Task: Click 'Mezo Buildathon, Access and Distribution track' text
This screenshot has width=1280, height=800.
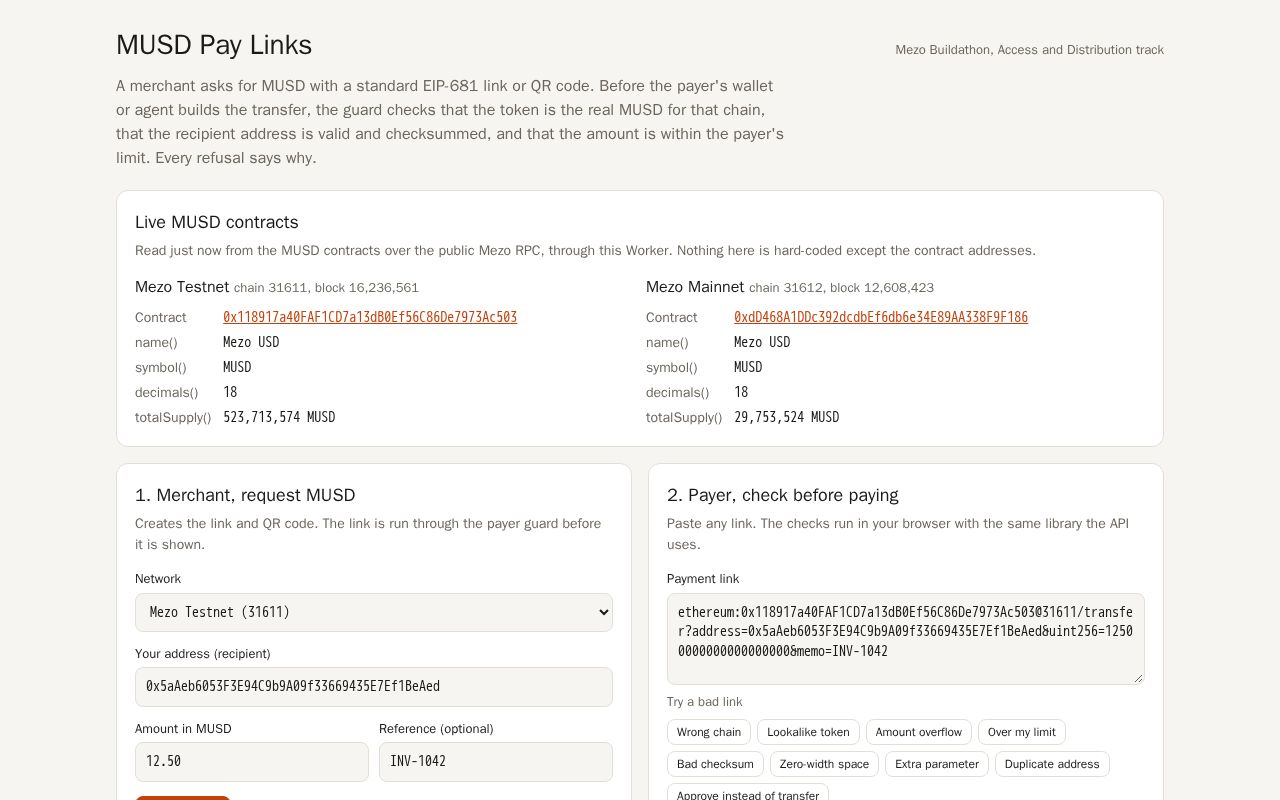Action: coord(1029,50)
